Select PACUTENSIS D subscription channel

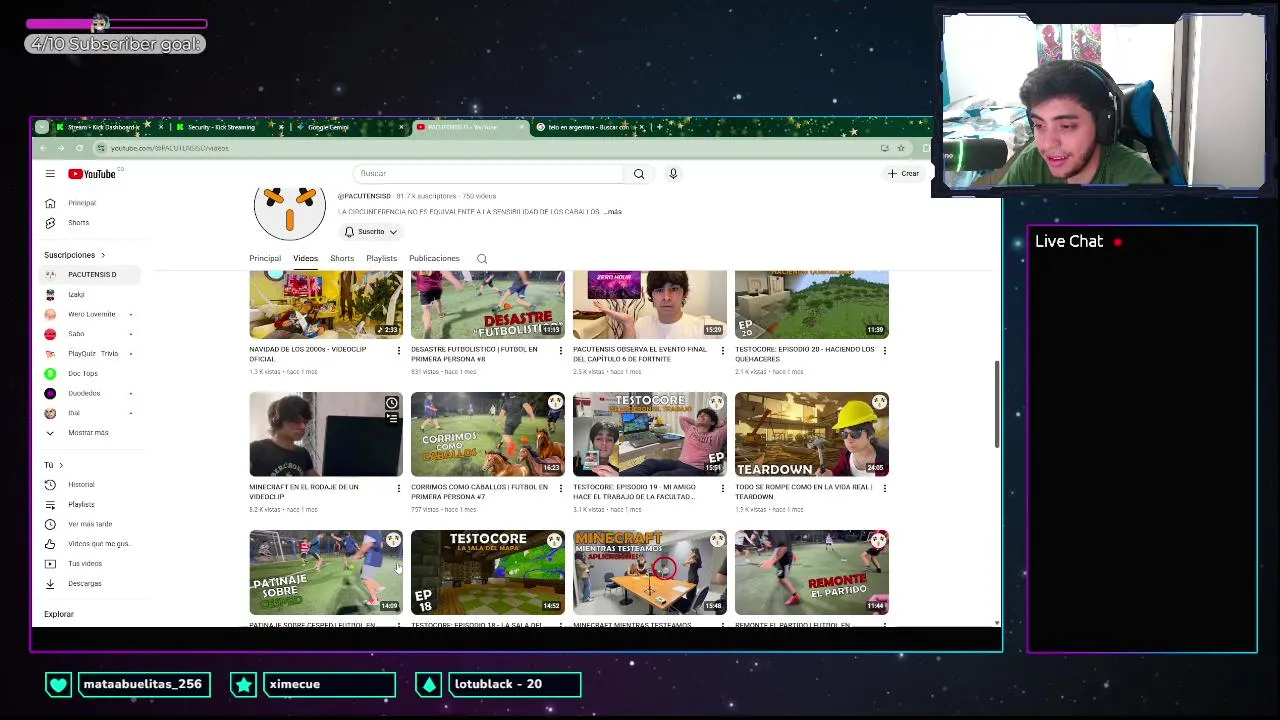93,274
